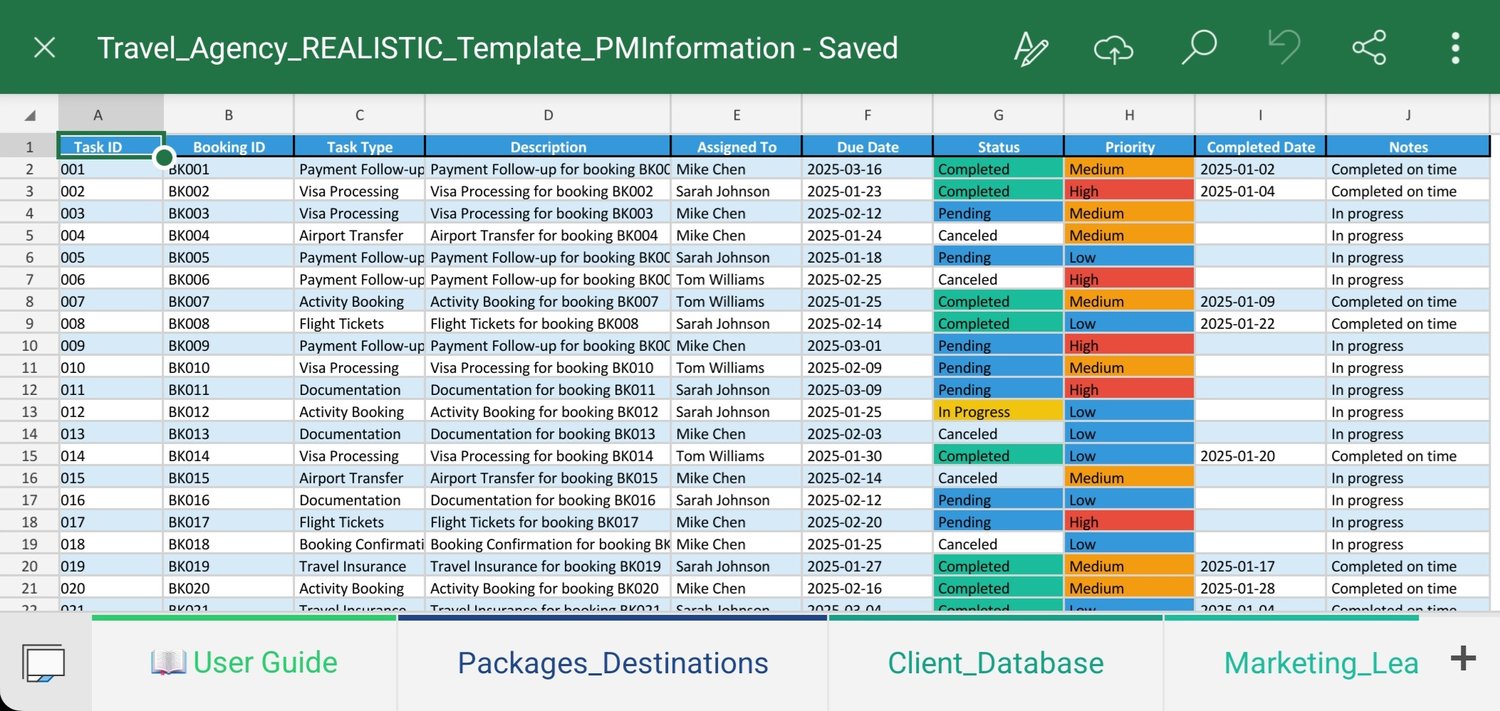Select row 20 header
Viewport: 1500px width, 711px height.
pos(29,566)
